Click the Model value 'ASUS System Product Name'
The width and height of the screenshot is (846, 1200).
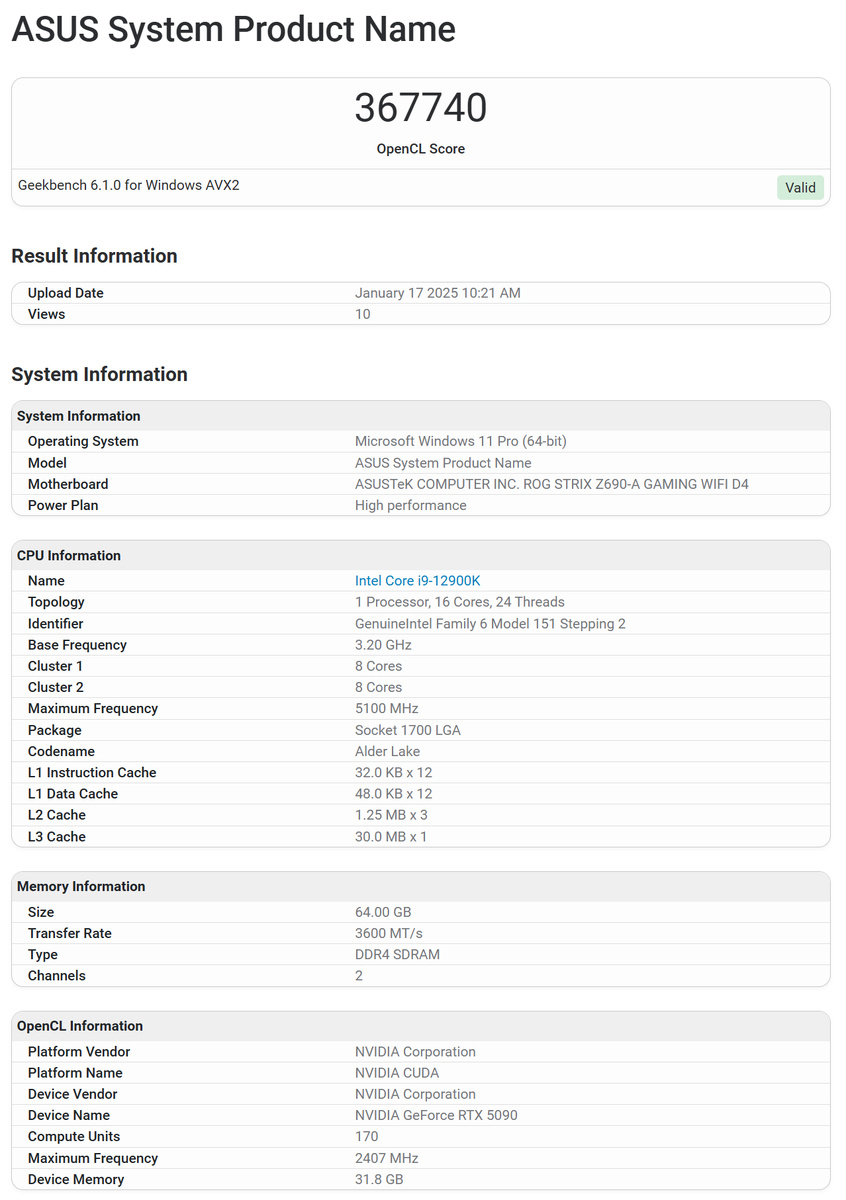coord(443,463)
